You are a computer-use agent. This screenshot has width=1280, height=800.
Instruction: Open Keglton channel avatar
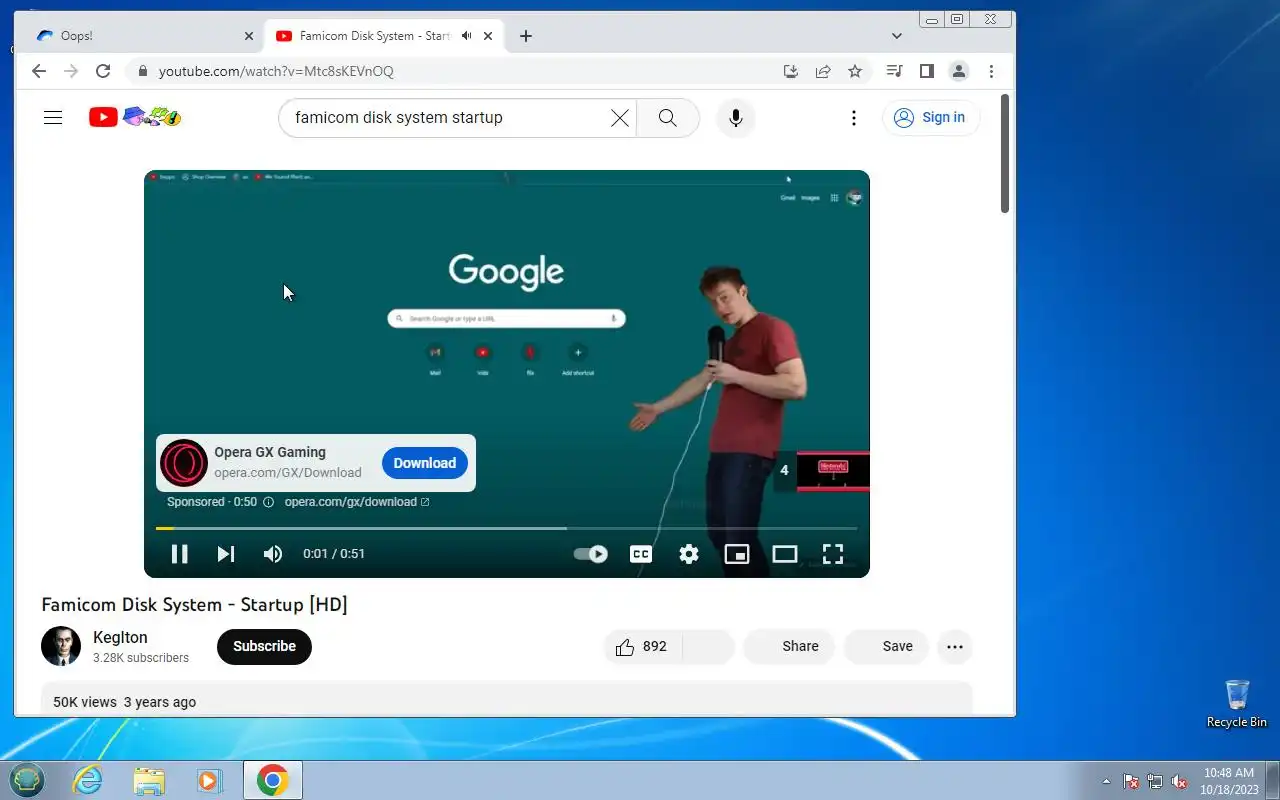tap(61, 646)
